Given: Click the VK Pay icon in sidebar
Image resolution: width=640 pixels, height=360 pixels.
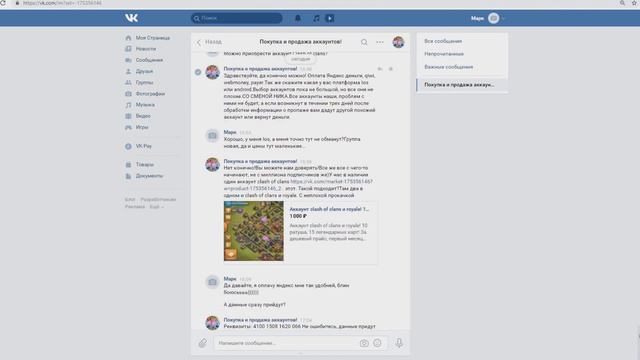Looking at the screenshot, I should (128, 146).
